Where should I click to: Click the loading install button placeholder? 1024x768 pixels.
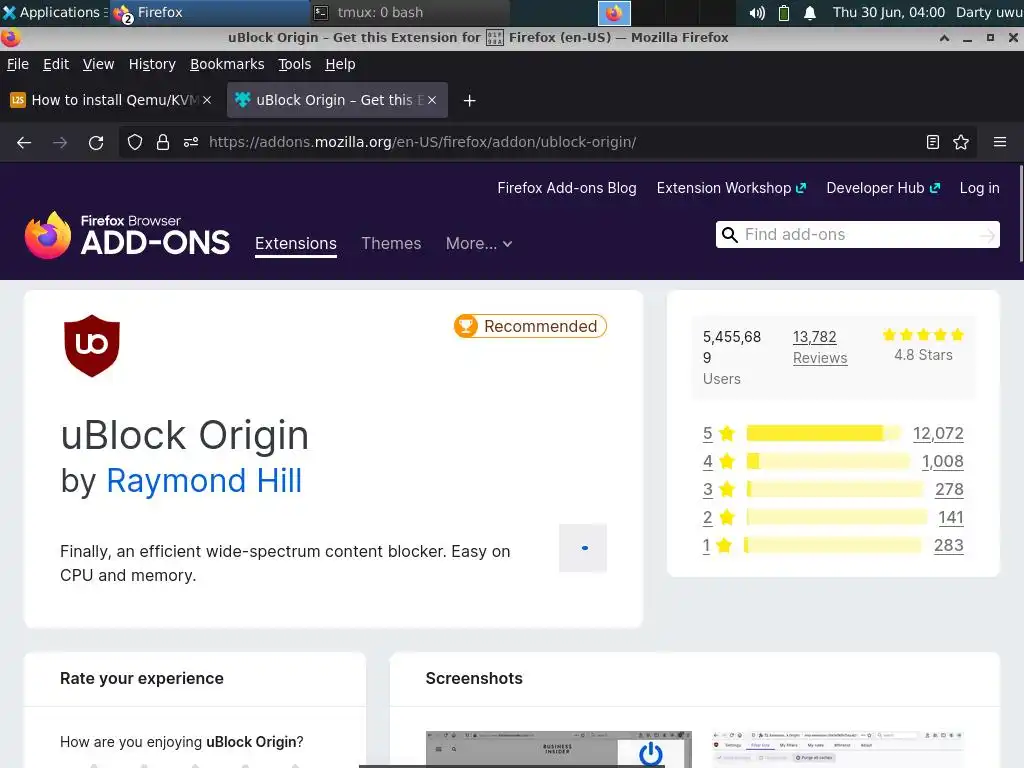coord(583,548)
